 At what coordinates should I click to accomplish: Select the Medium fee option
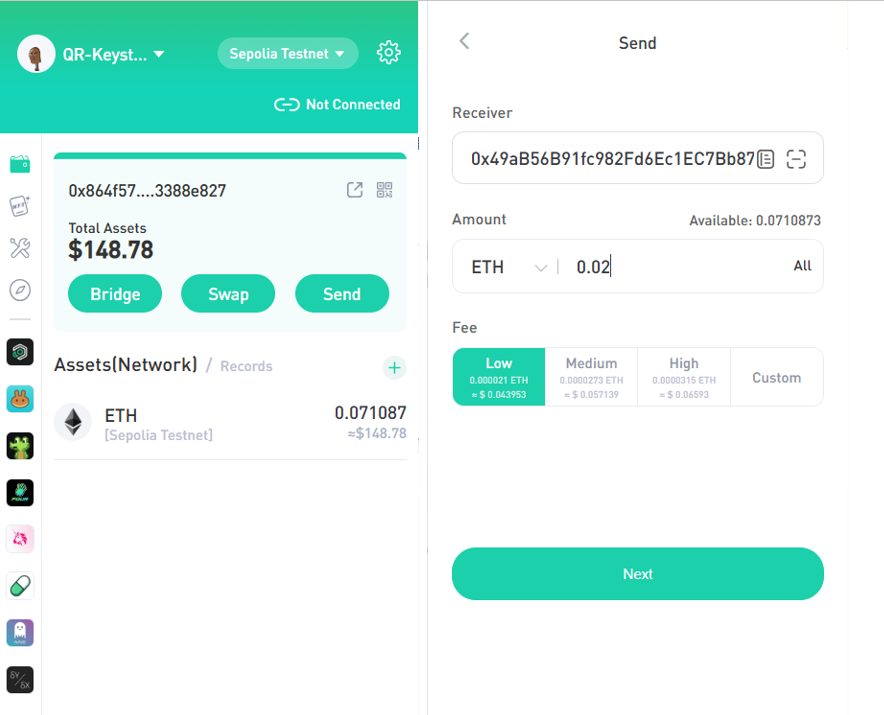click(x=591, y=377)
